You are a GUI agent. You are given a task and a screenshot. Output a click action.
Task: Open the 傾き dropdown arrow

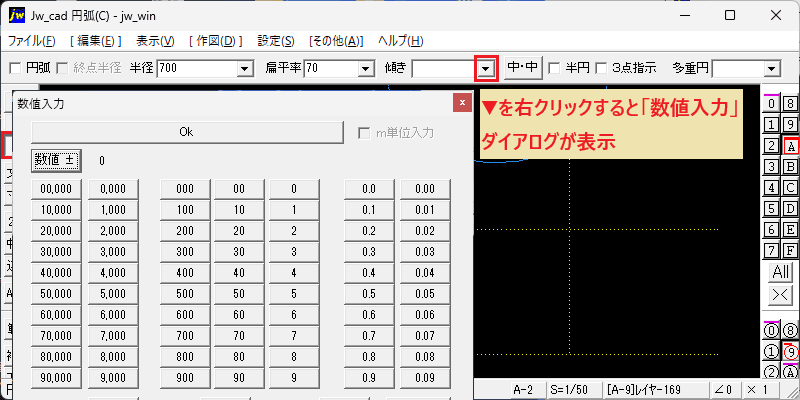[x=487, y=68]
